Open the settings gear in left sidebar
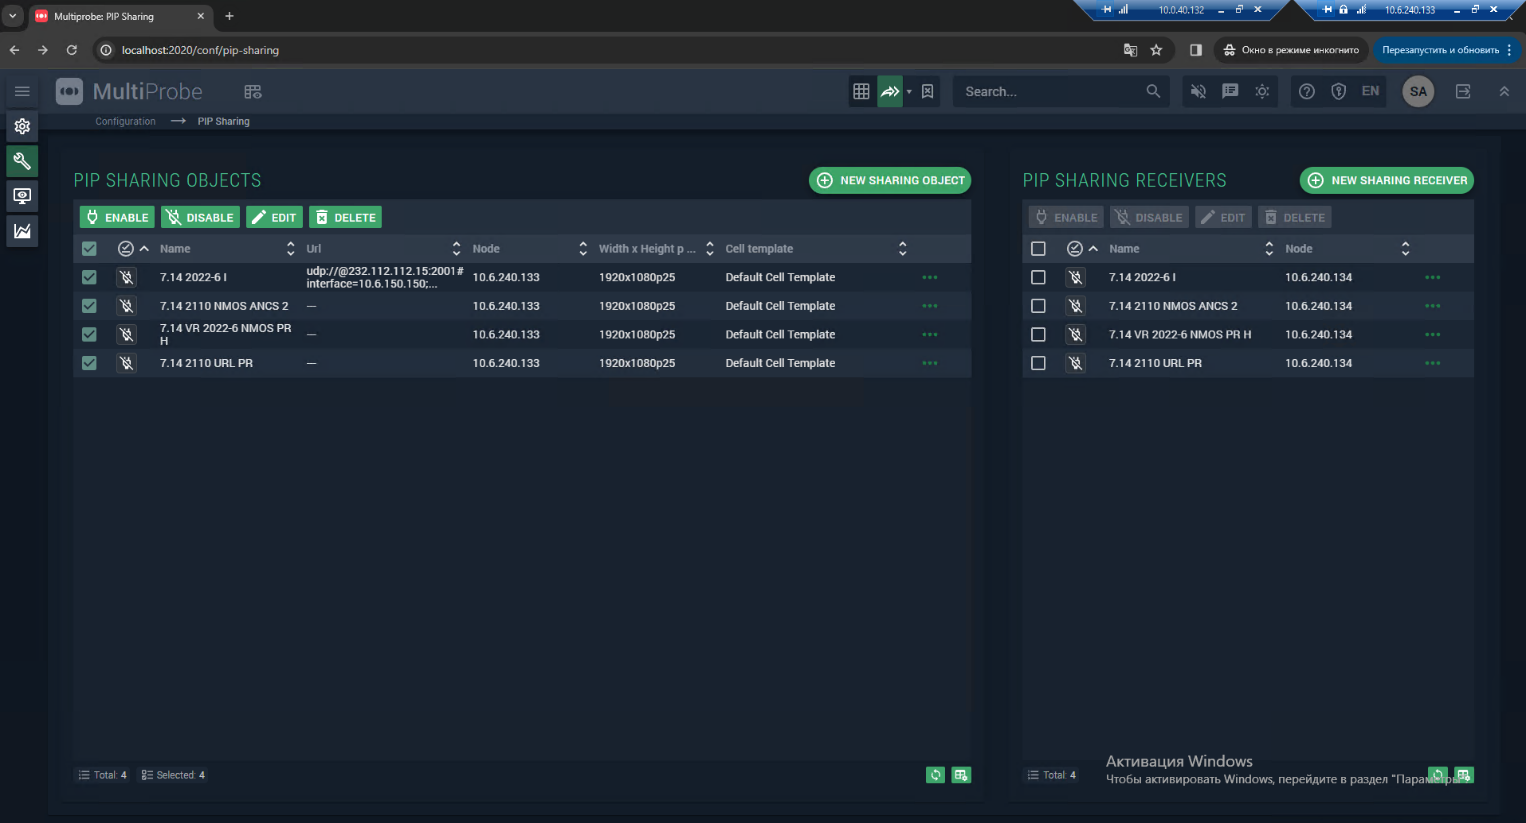Viewport: 1526px width, 823px height. 22,127
